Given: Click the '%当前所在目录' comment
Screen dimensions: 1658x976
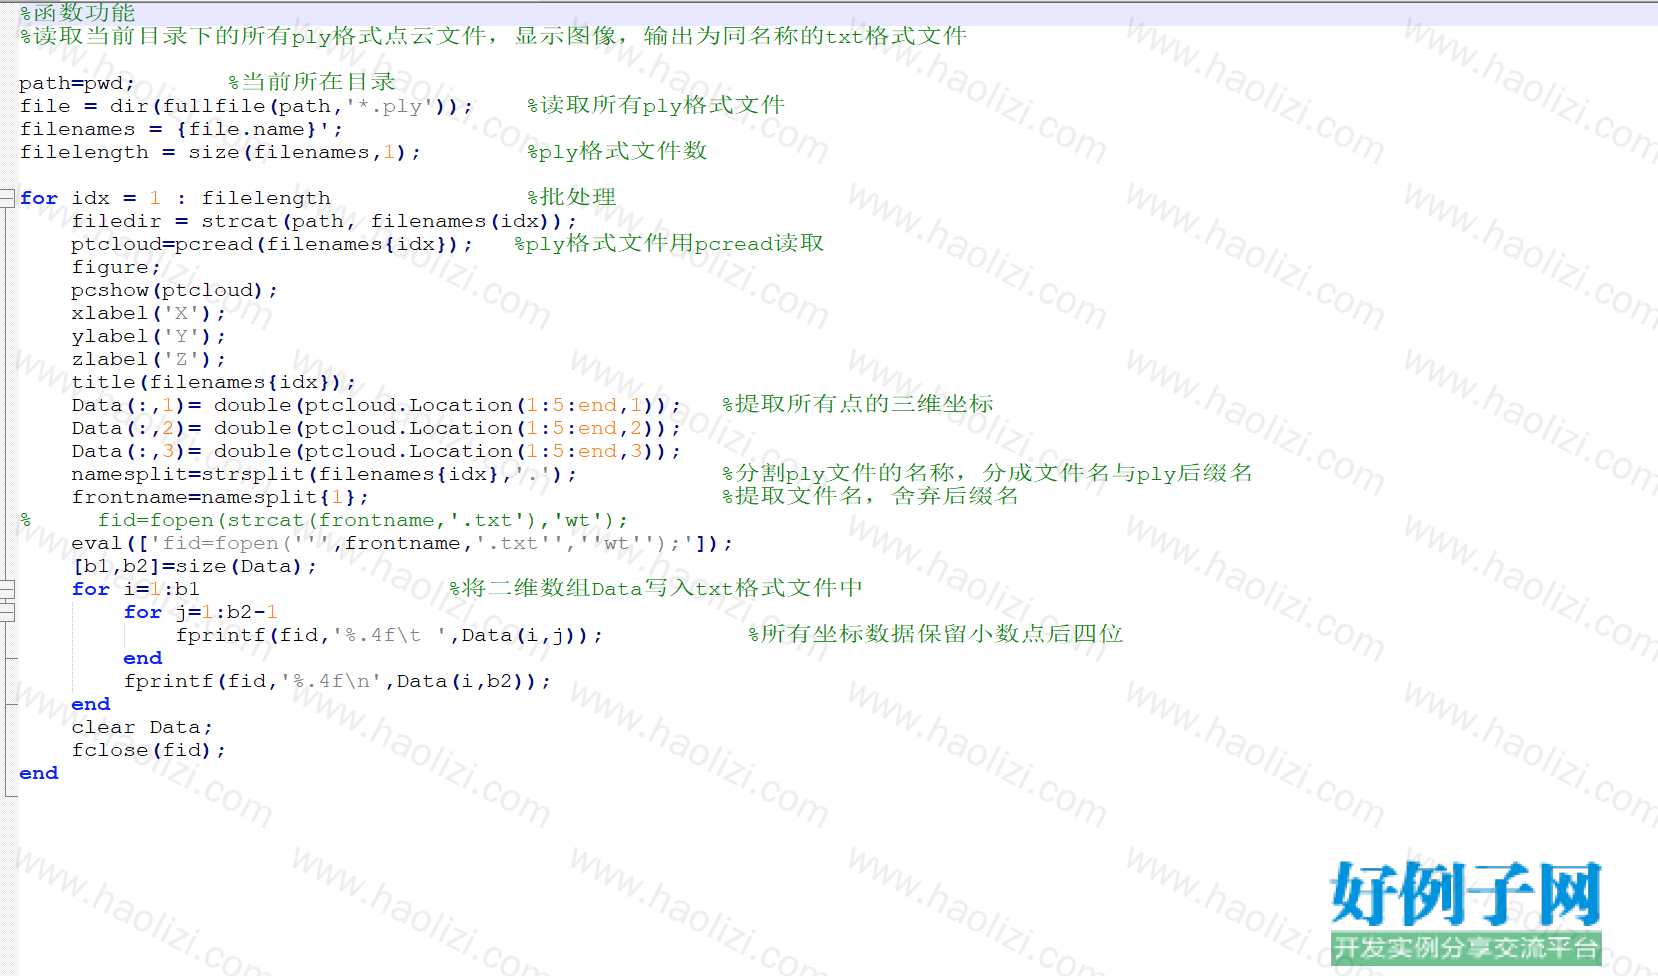Looking at the screenshot, I should (312, 82).
